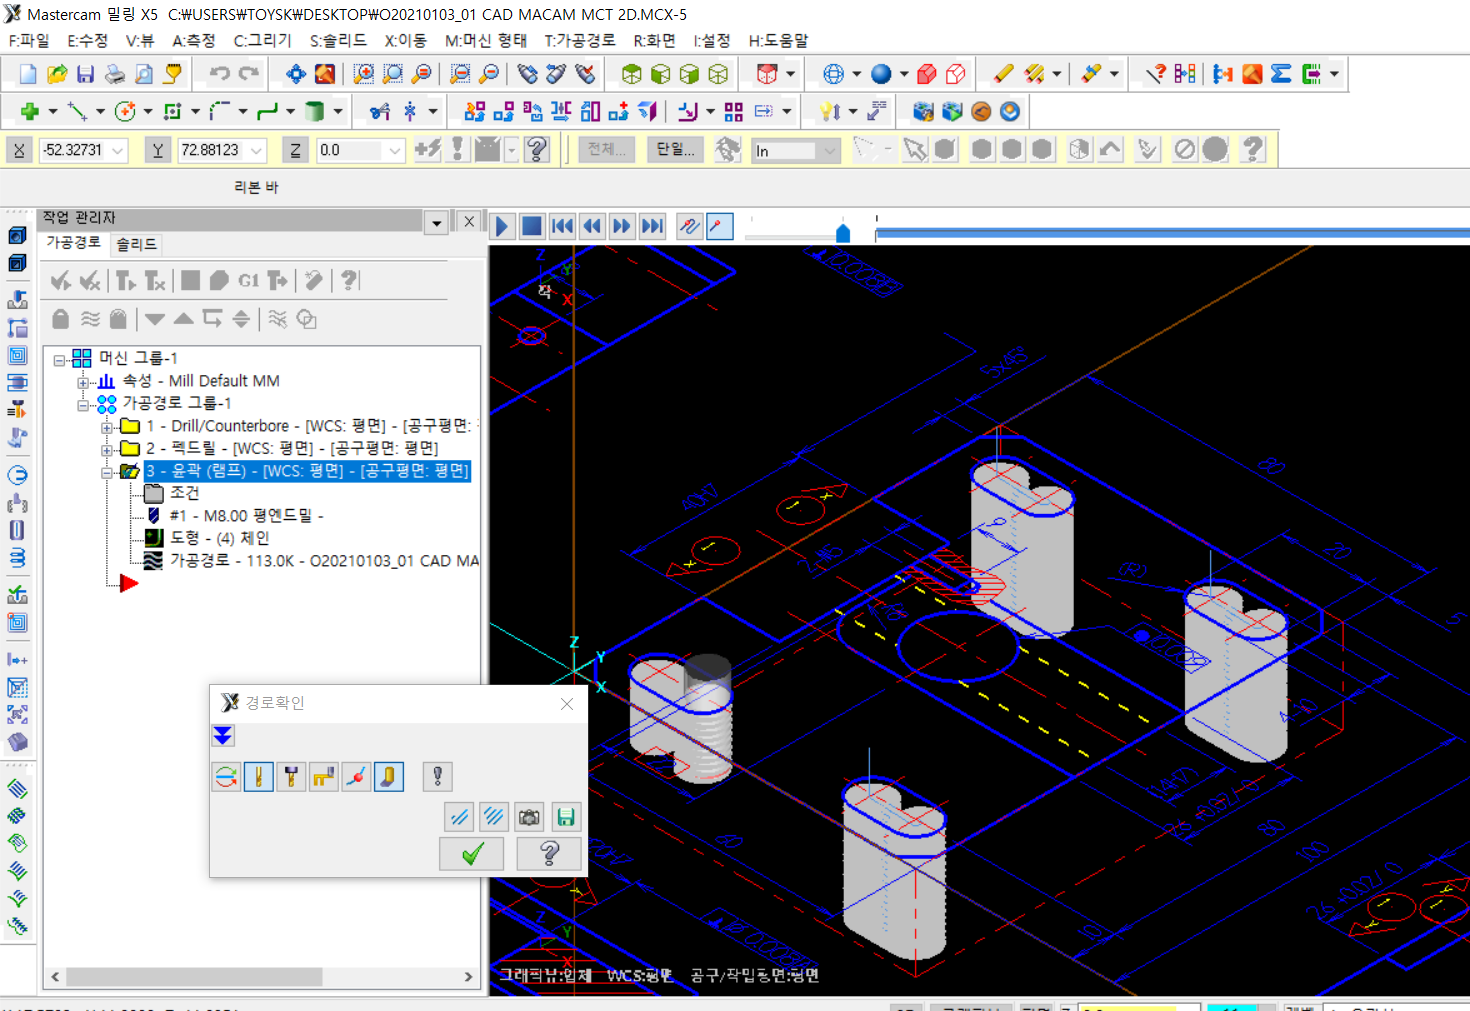1470x1011 pixels.
Task: Open the Z coordinate dropdown
Action: (x=395, y=150)
